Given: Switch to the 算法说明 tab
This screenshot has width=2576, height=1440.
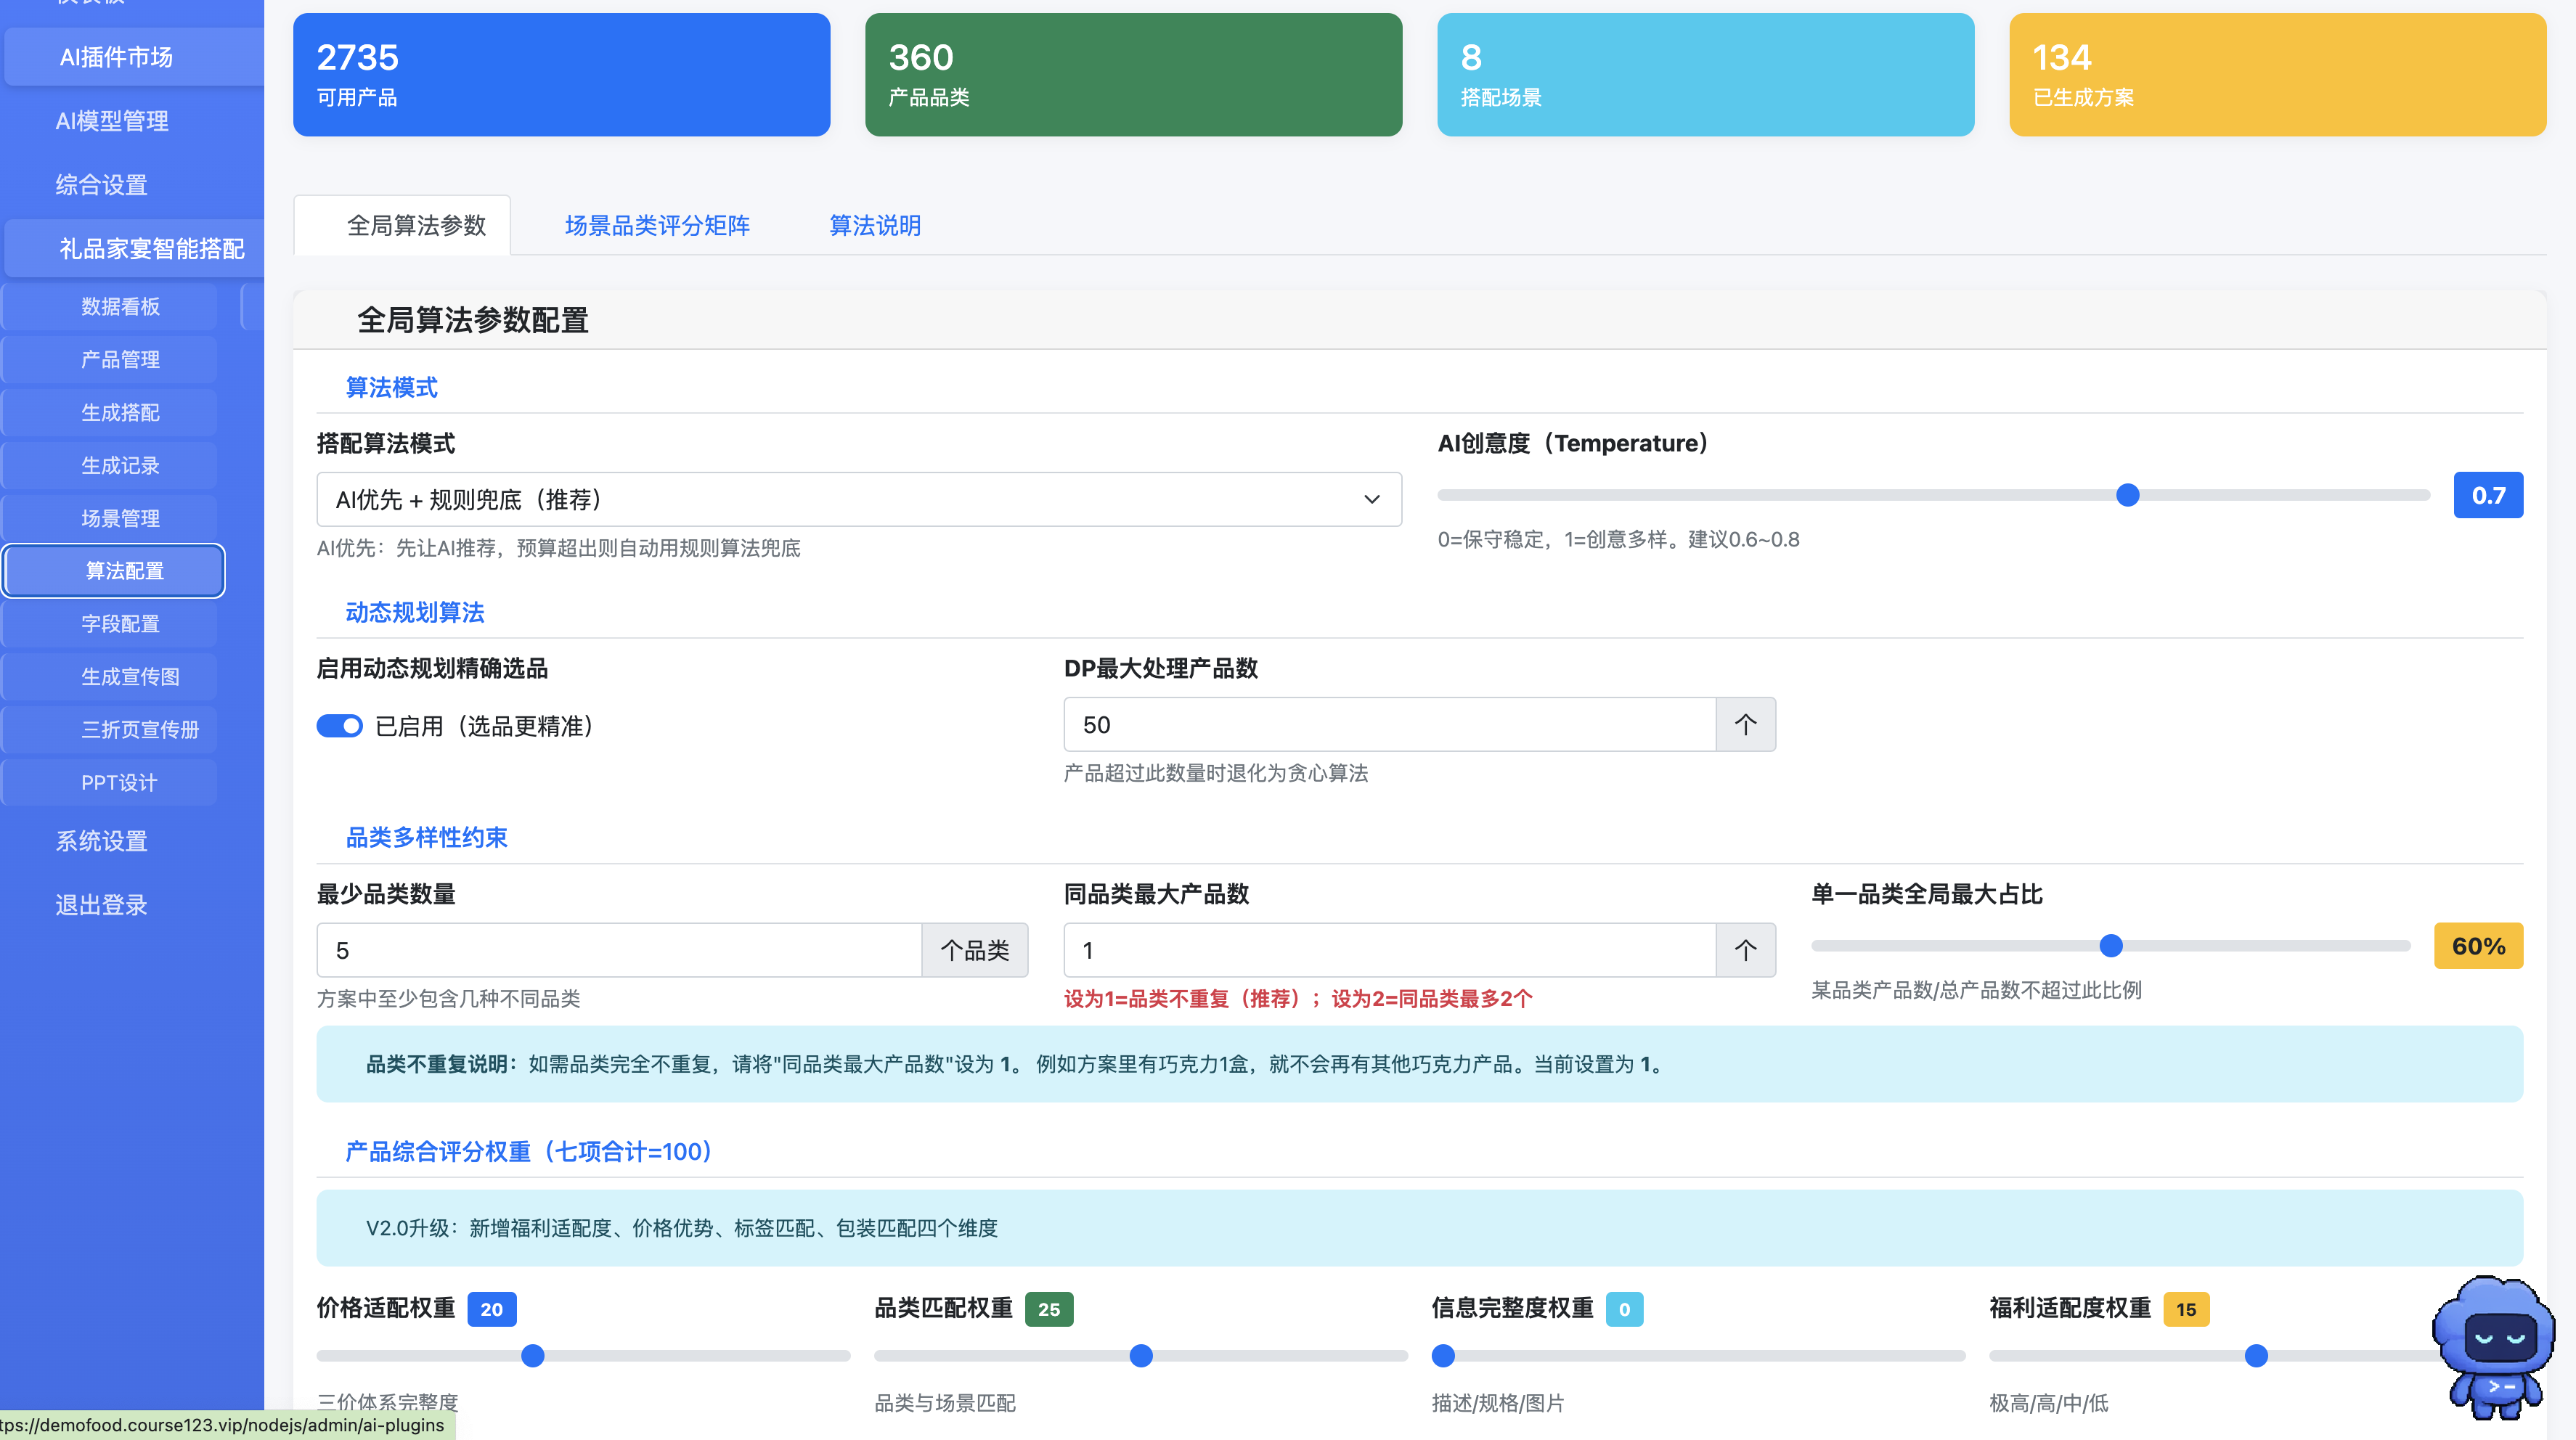Looking at the screenshot, I should click(x=875, y=226).
